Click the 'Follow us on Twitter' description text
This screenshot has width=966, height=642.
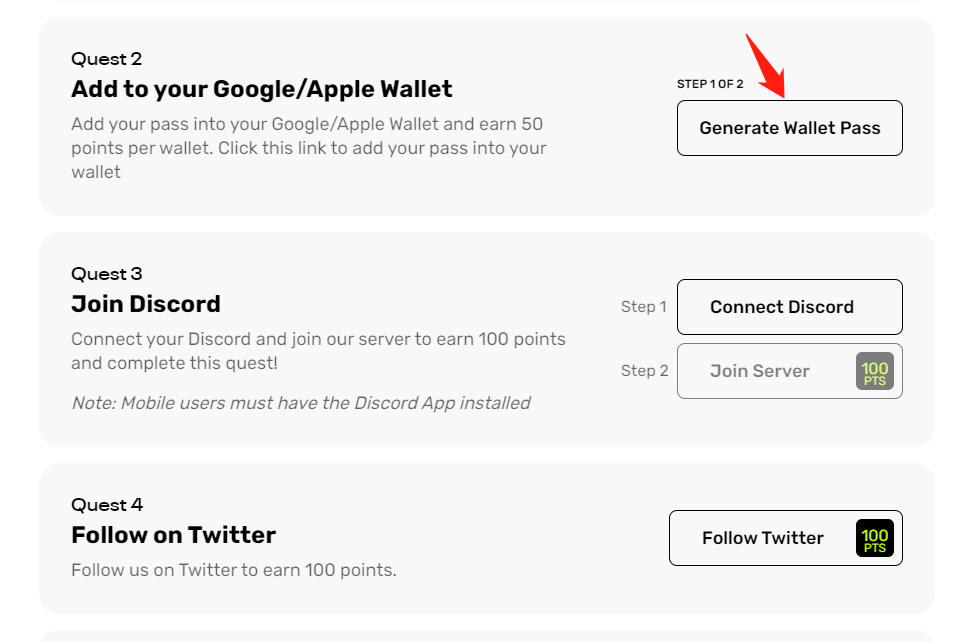234,570
